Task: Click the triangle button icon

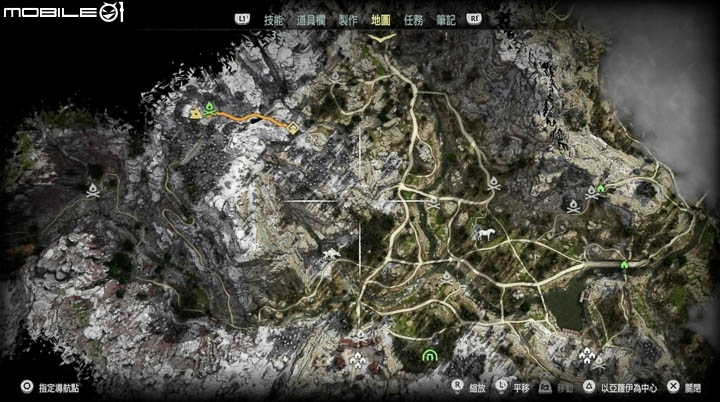Action: [x=589, y=387]
